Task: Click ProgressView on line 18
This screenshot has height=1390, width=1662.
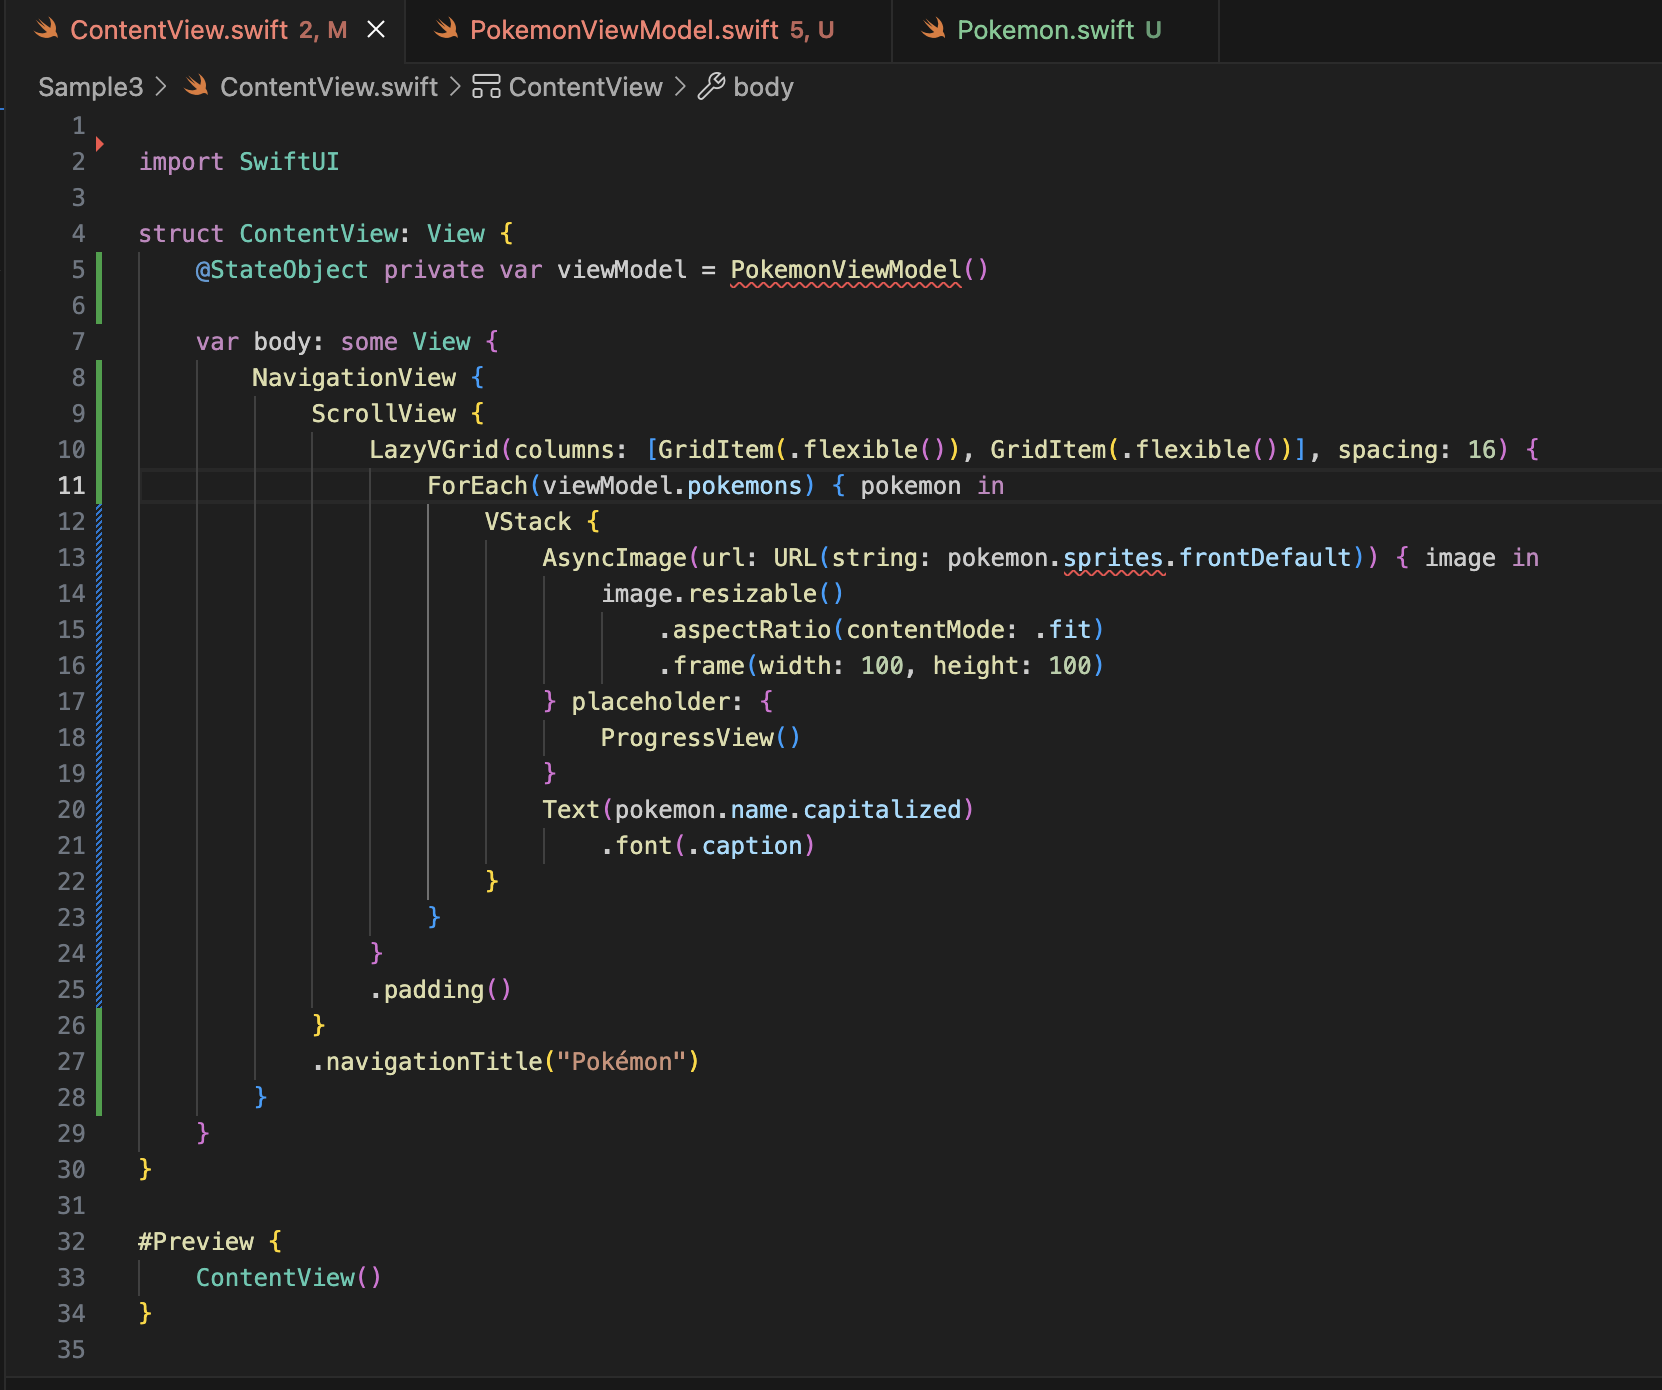Action: pos(687,738)
